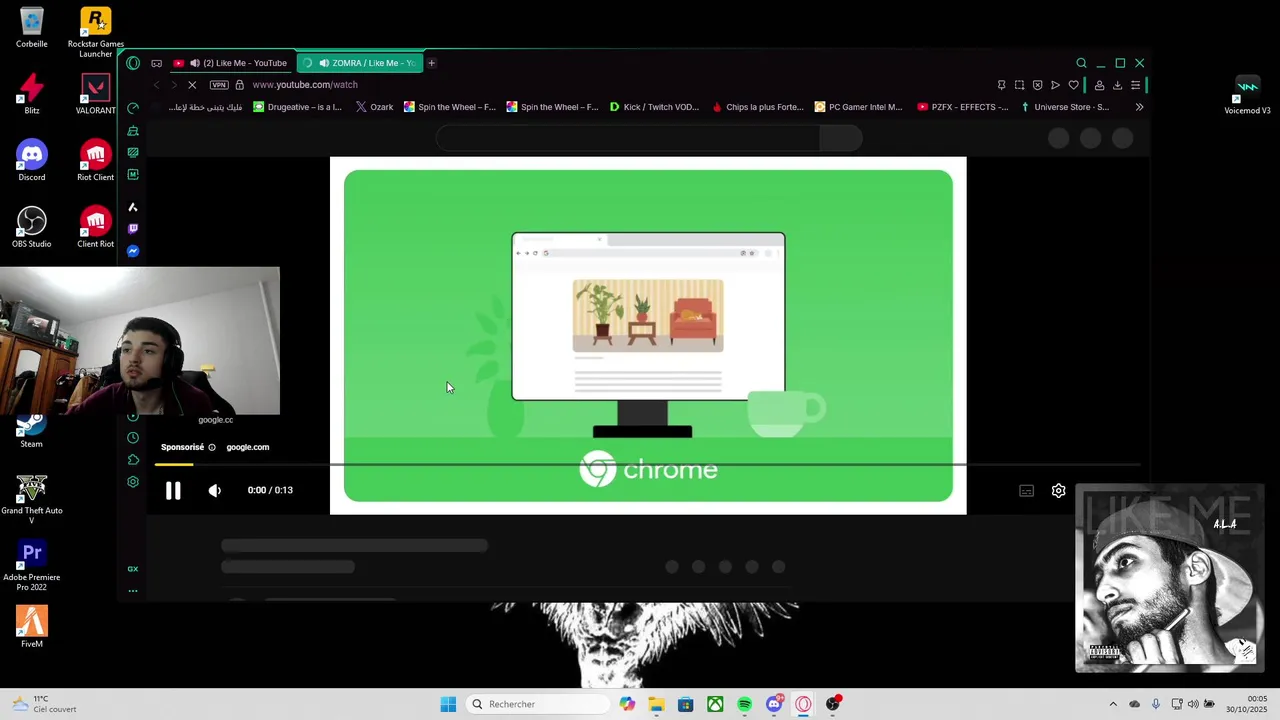1280x720 pixels.
Task: Click the GX Corner sidebar icon
Action: pyautogui.click(x=133, y=569)
